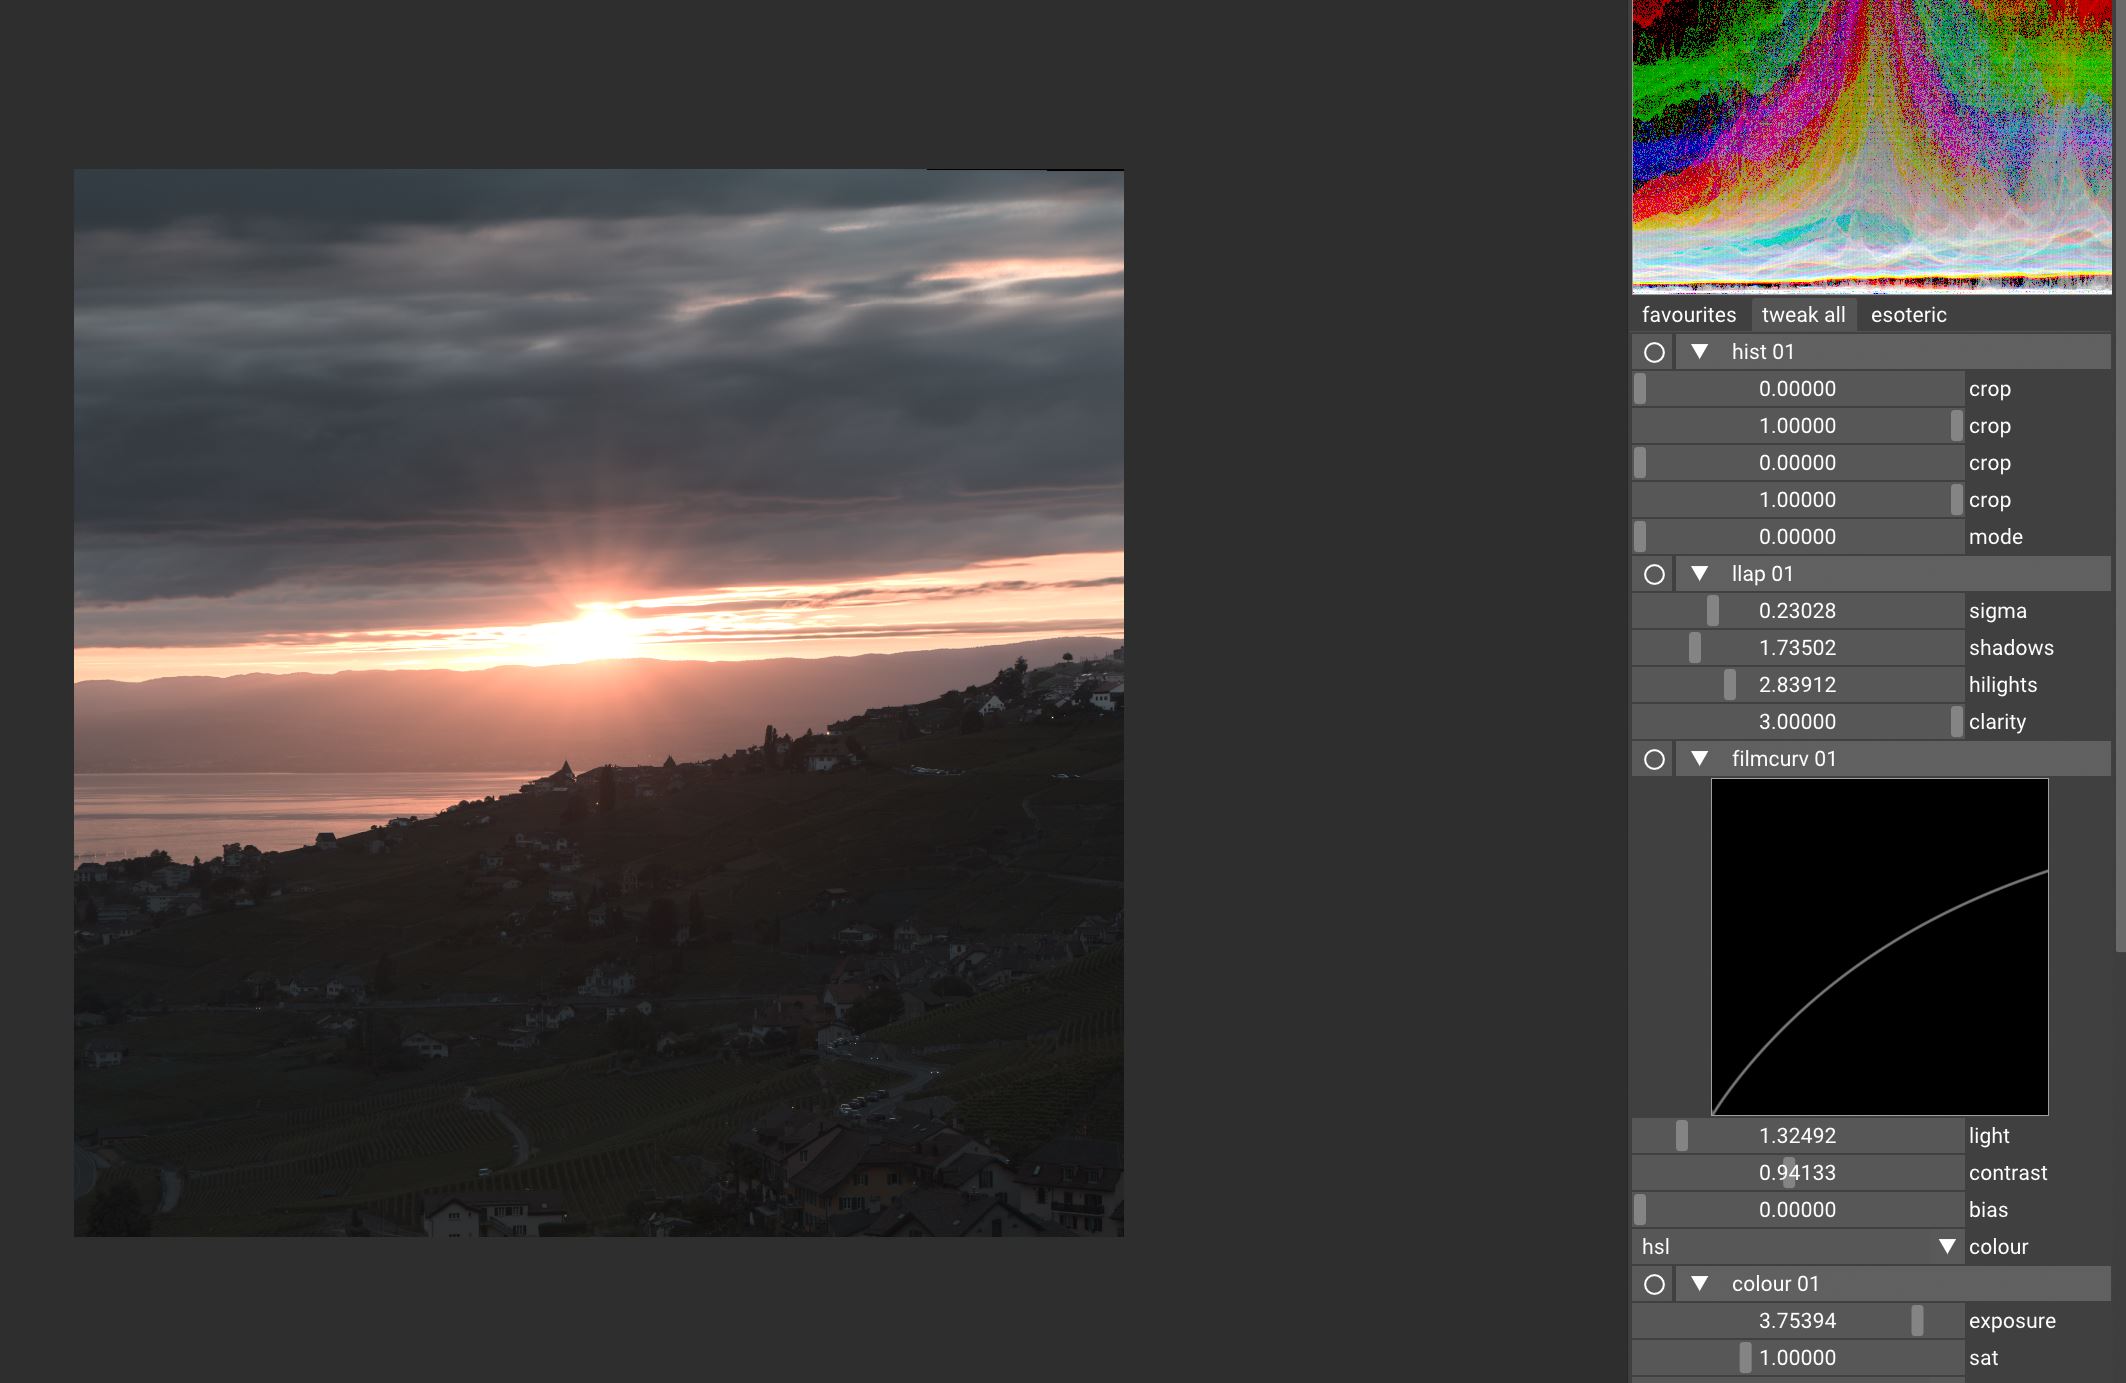Switch to the favourites tab
Screen dimensions: 2126x1383
point(1689,315)
